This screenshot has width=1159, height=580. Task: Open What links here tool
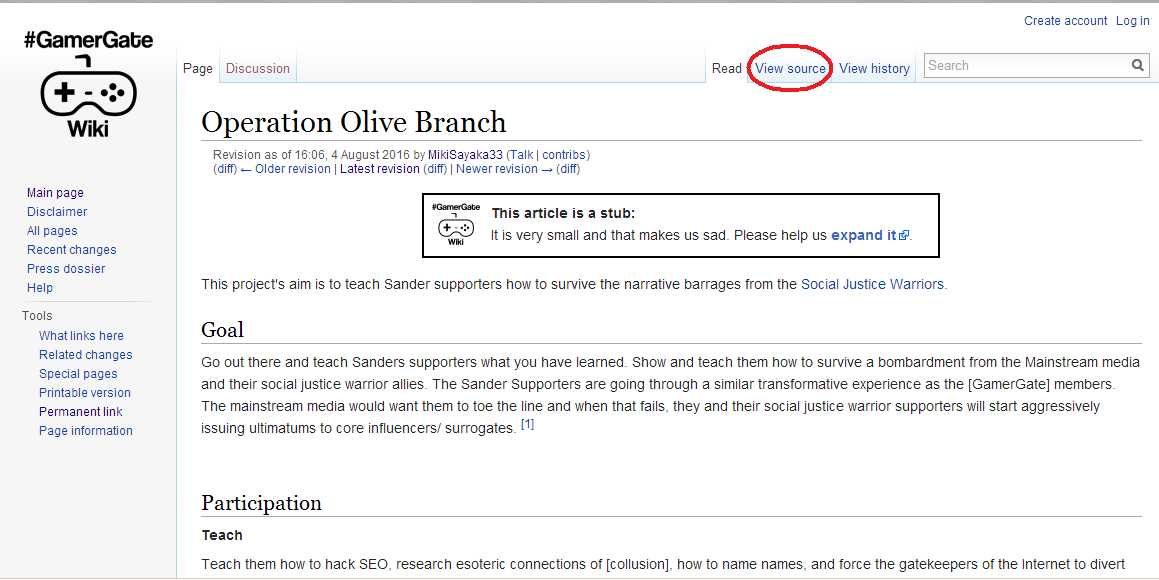[x=81, y=335]
